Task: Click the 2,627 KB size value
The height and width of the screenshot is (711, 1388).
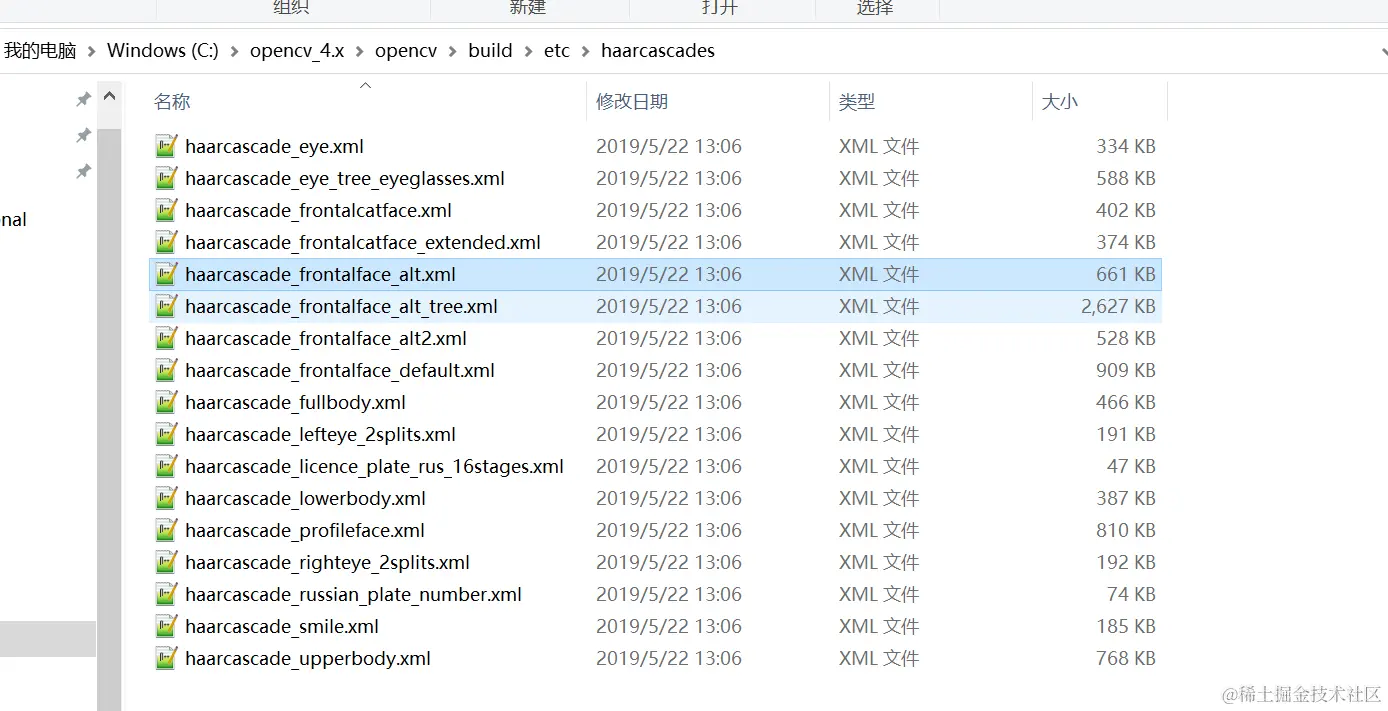Action: [1118, 307]
